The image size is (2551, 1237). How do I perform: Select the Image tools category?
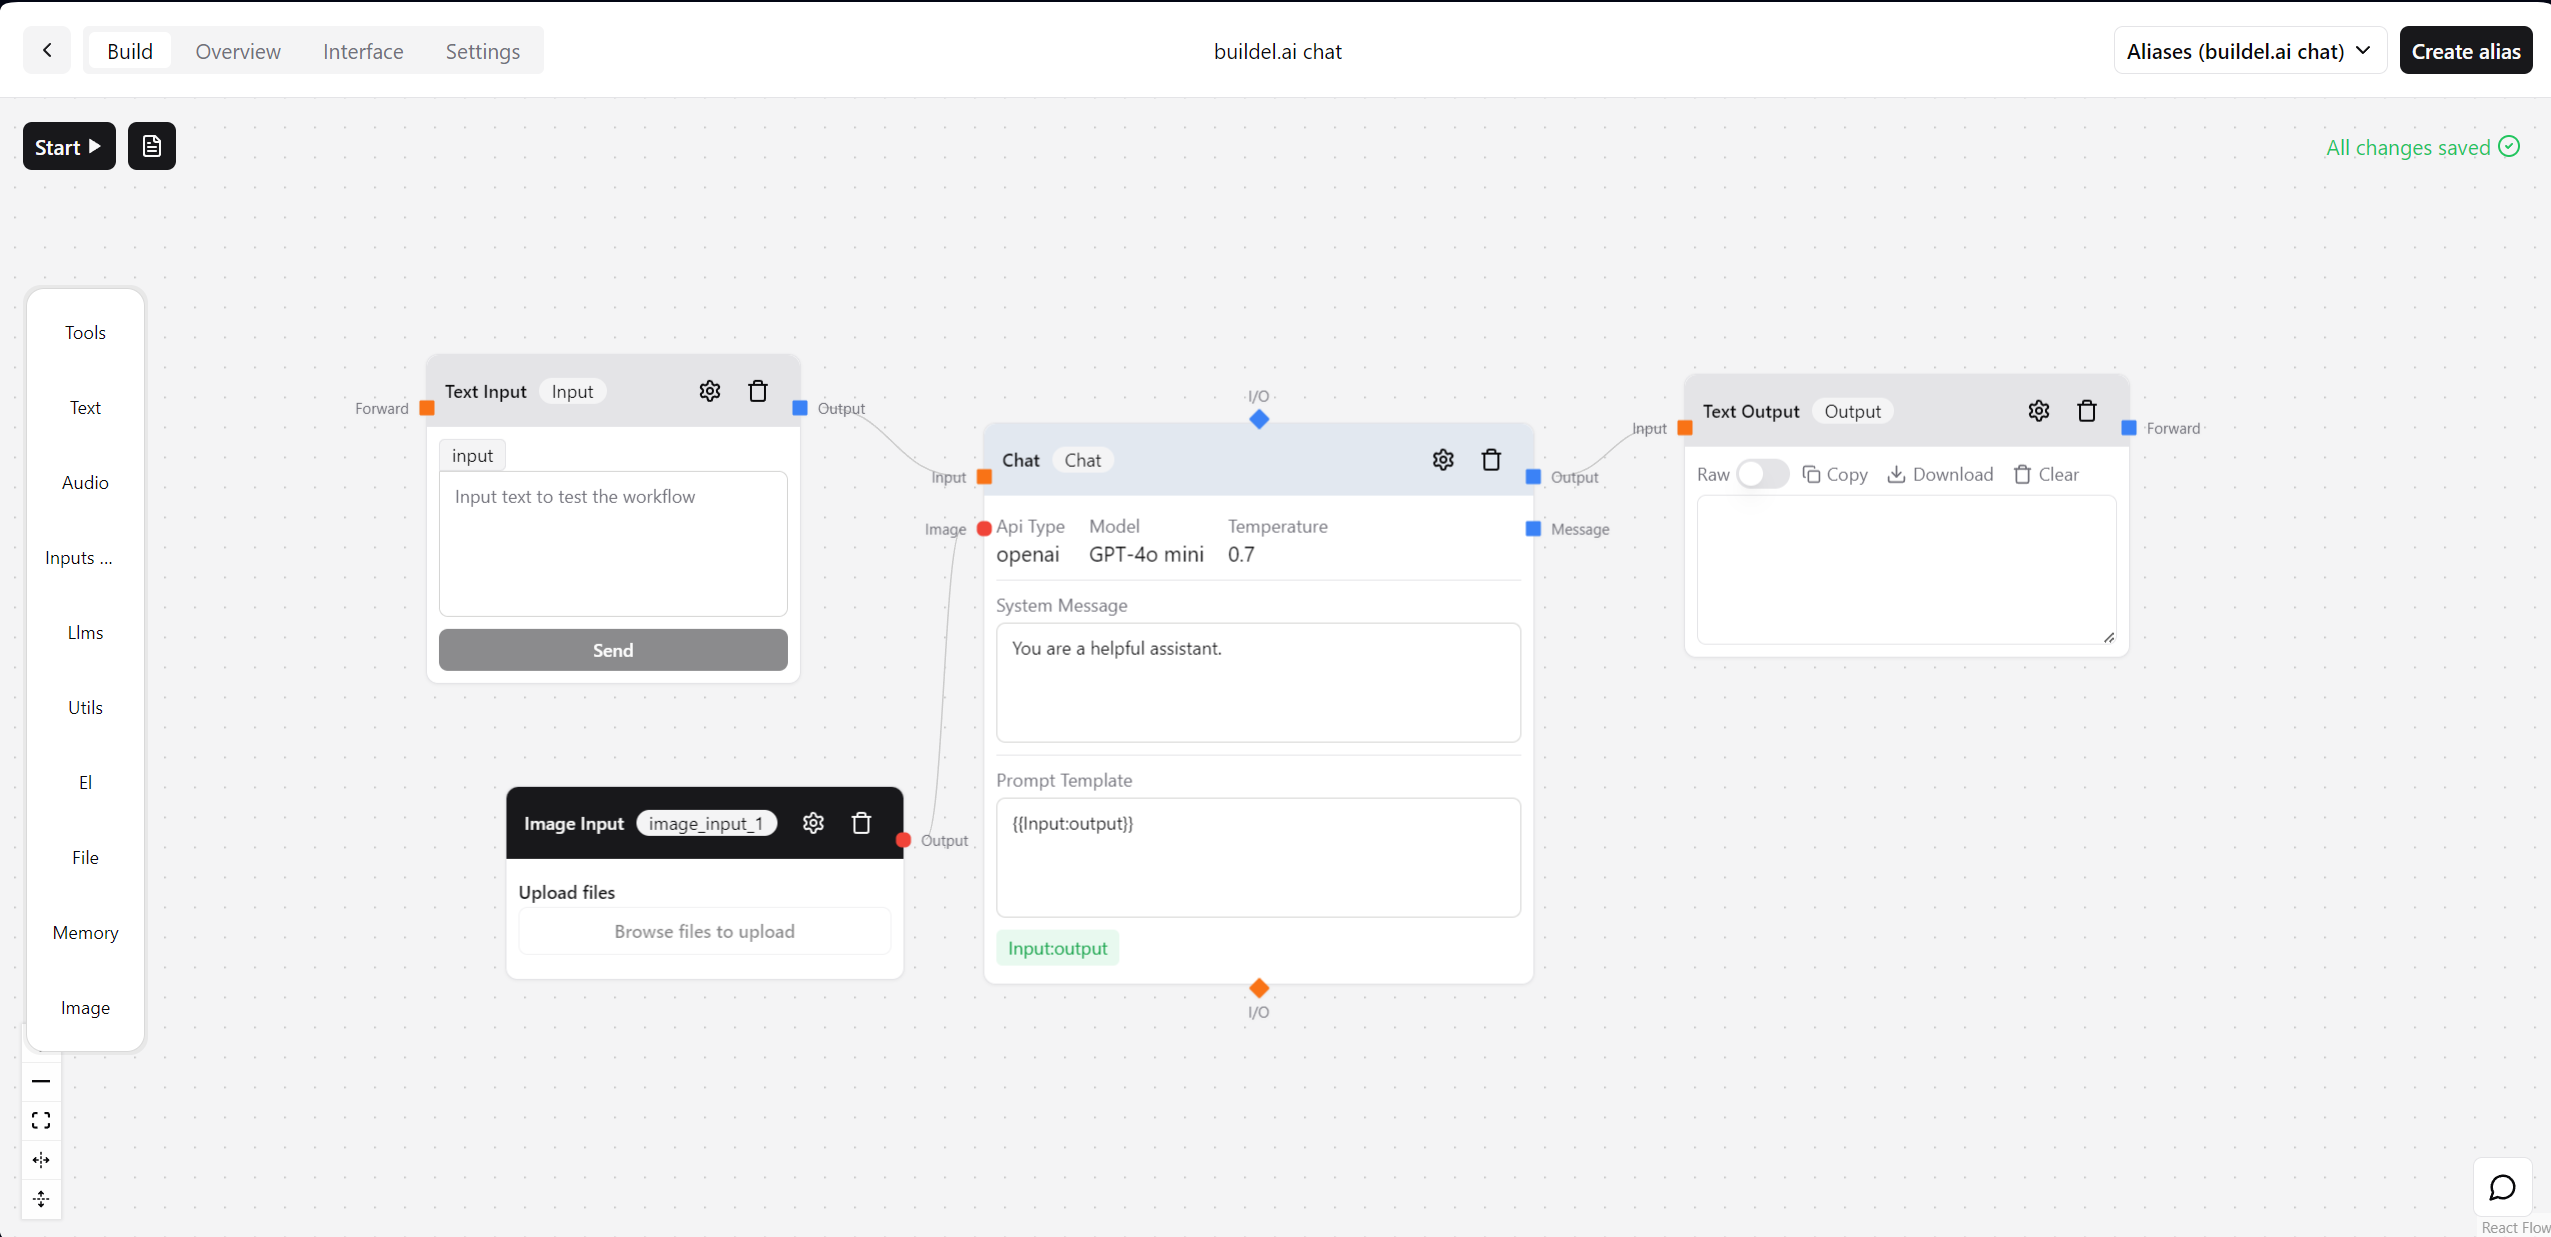83,1008
